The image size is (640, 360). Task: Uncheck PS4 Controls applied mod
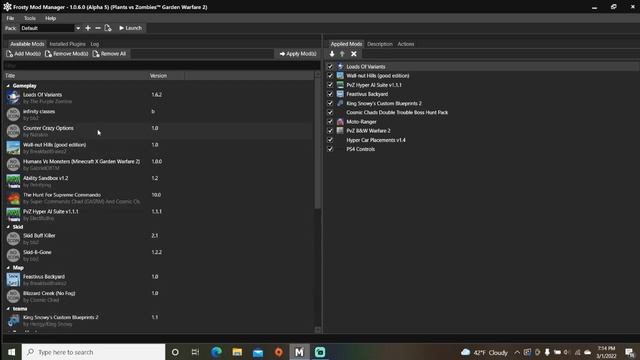330,149
